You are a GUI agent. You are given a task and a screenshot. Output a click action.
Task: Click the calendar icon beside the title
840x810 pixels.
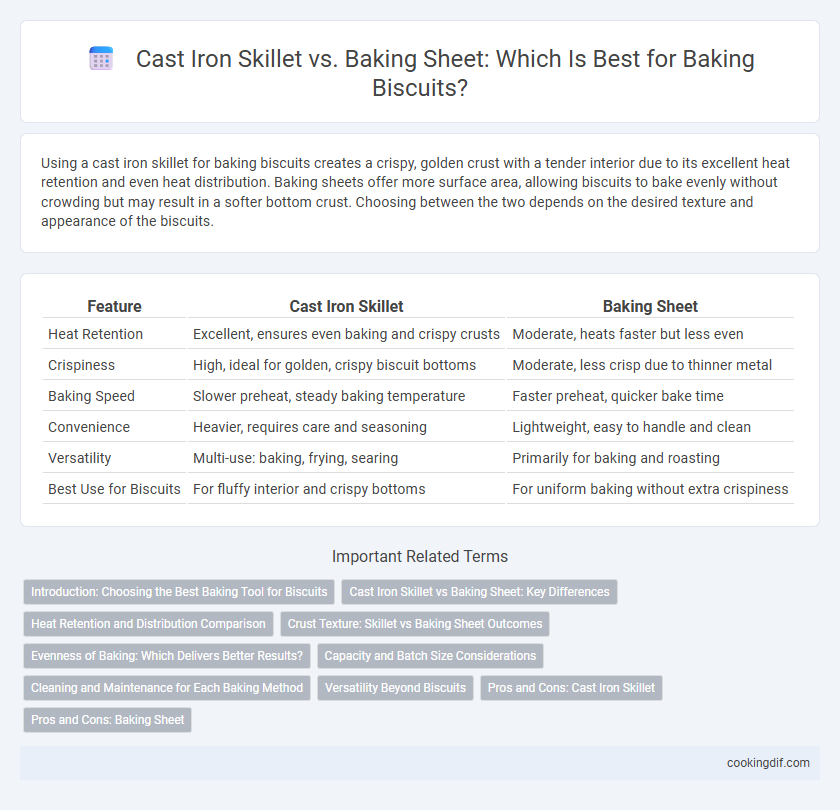(x=101, y=58)
